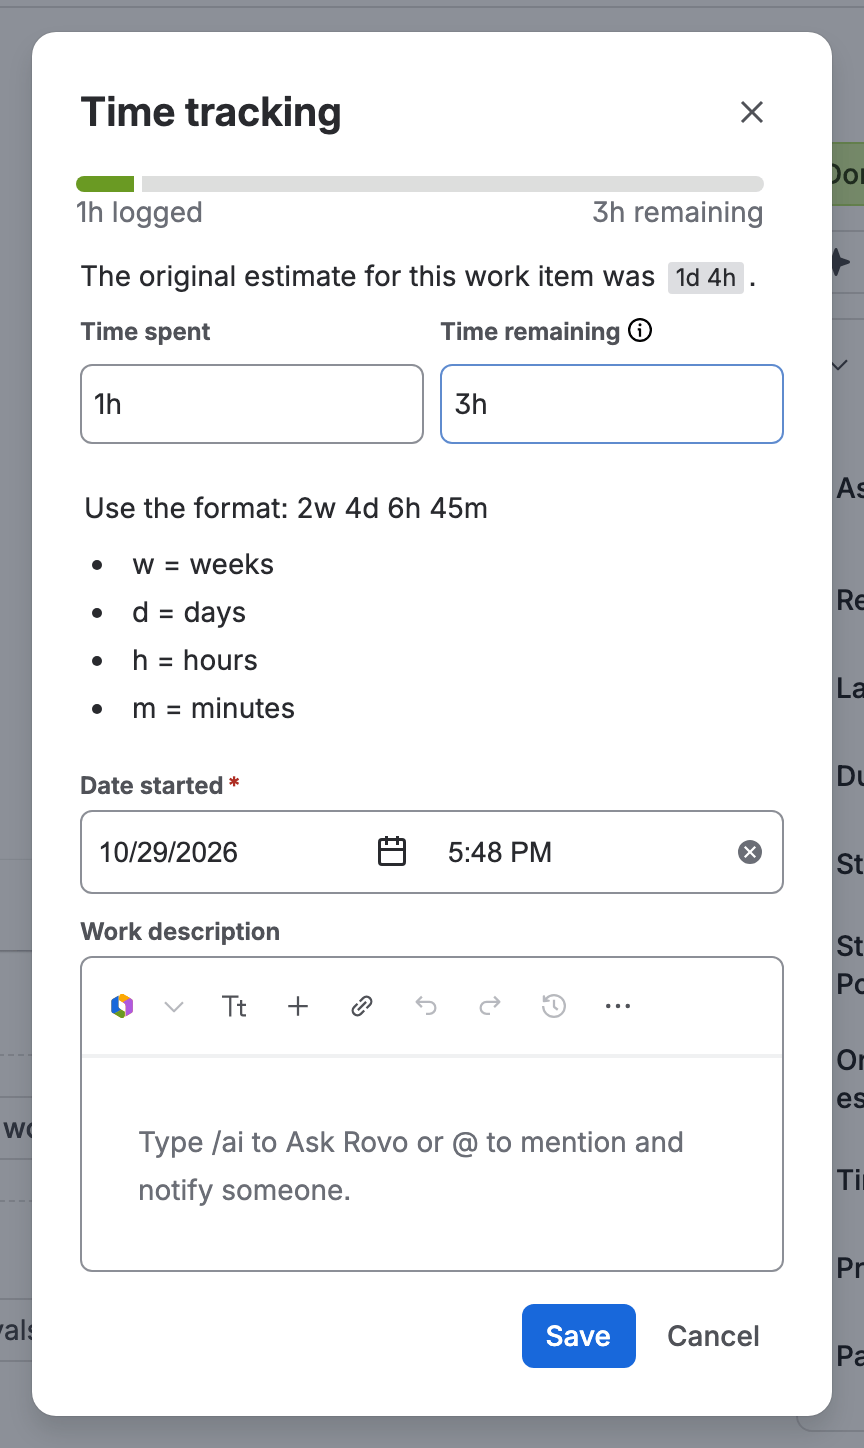Click the insert plus icon
Image resolution: width=864 pixels, height=1448 pixels.
click(298, 1006)
